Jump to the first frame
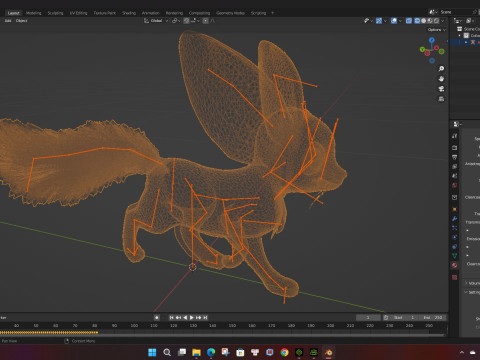480x360 pixels. pos(171,318)
